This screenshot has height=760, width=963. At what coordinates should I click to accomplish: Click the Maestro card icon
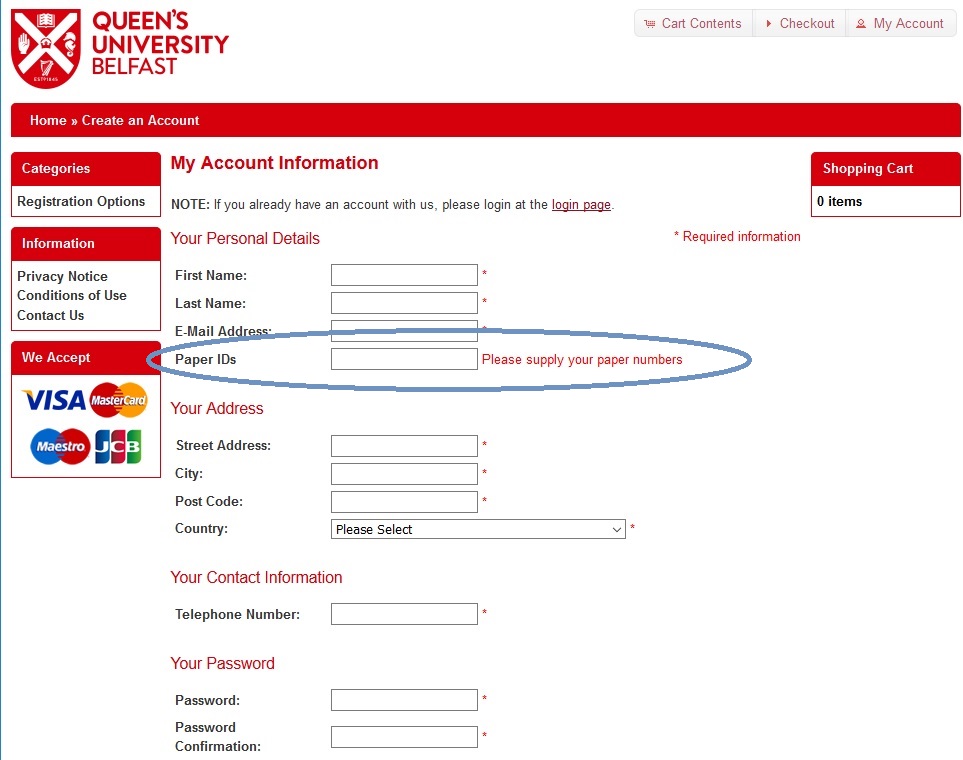point(60,446)
